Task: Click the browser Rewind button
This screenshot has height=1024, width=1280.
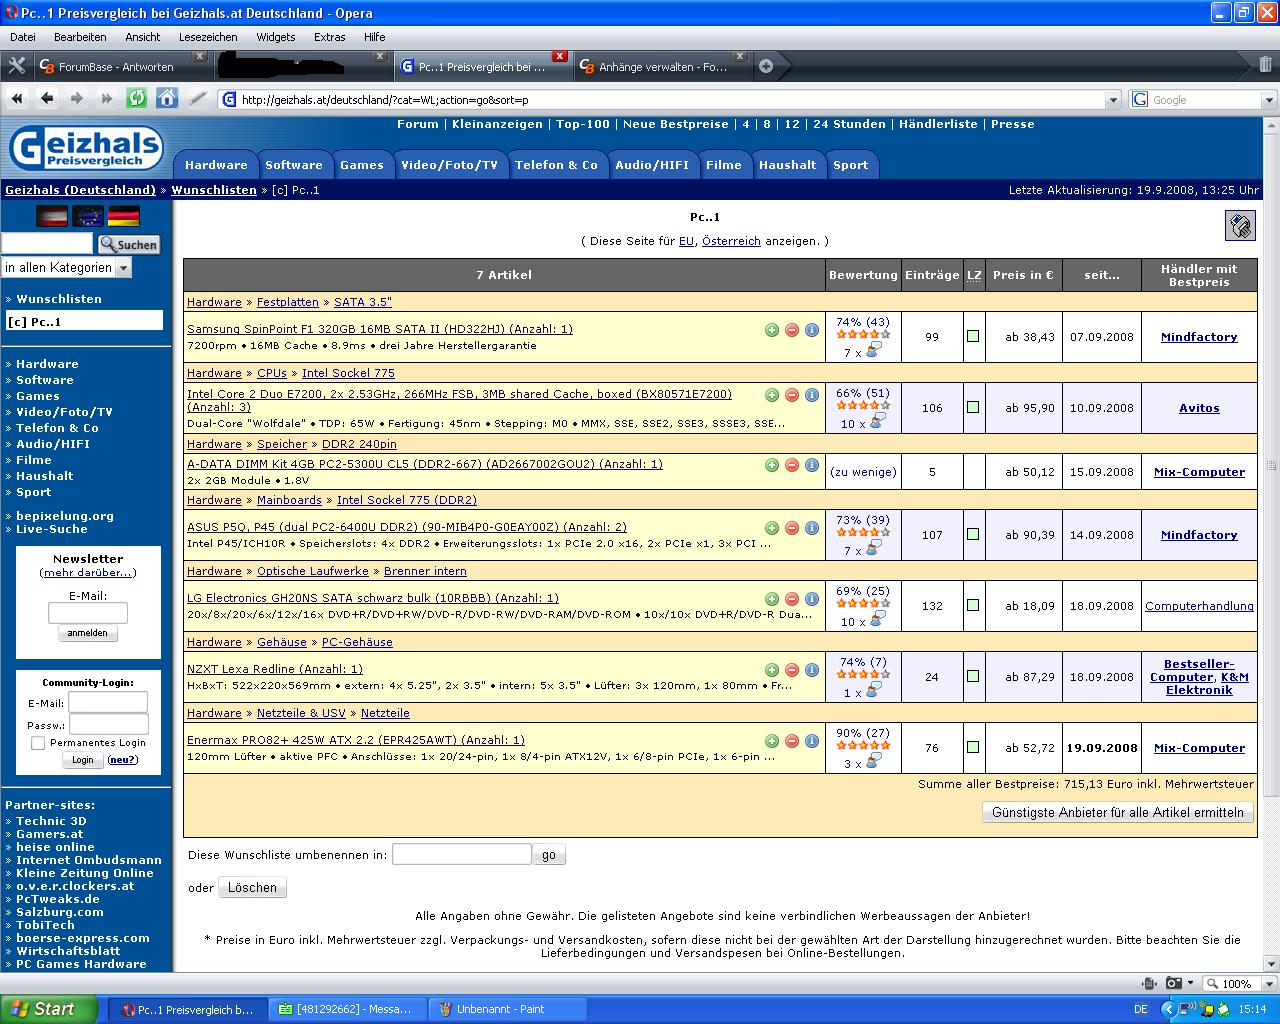Action: click(17, 98)
